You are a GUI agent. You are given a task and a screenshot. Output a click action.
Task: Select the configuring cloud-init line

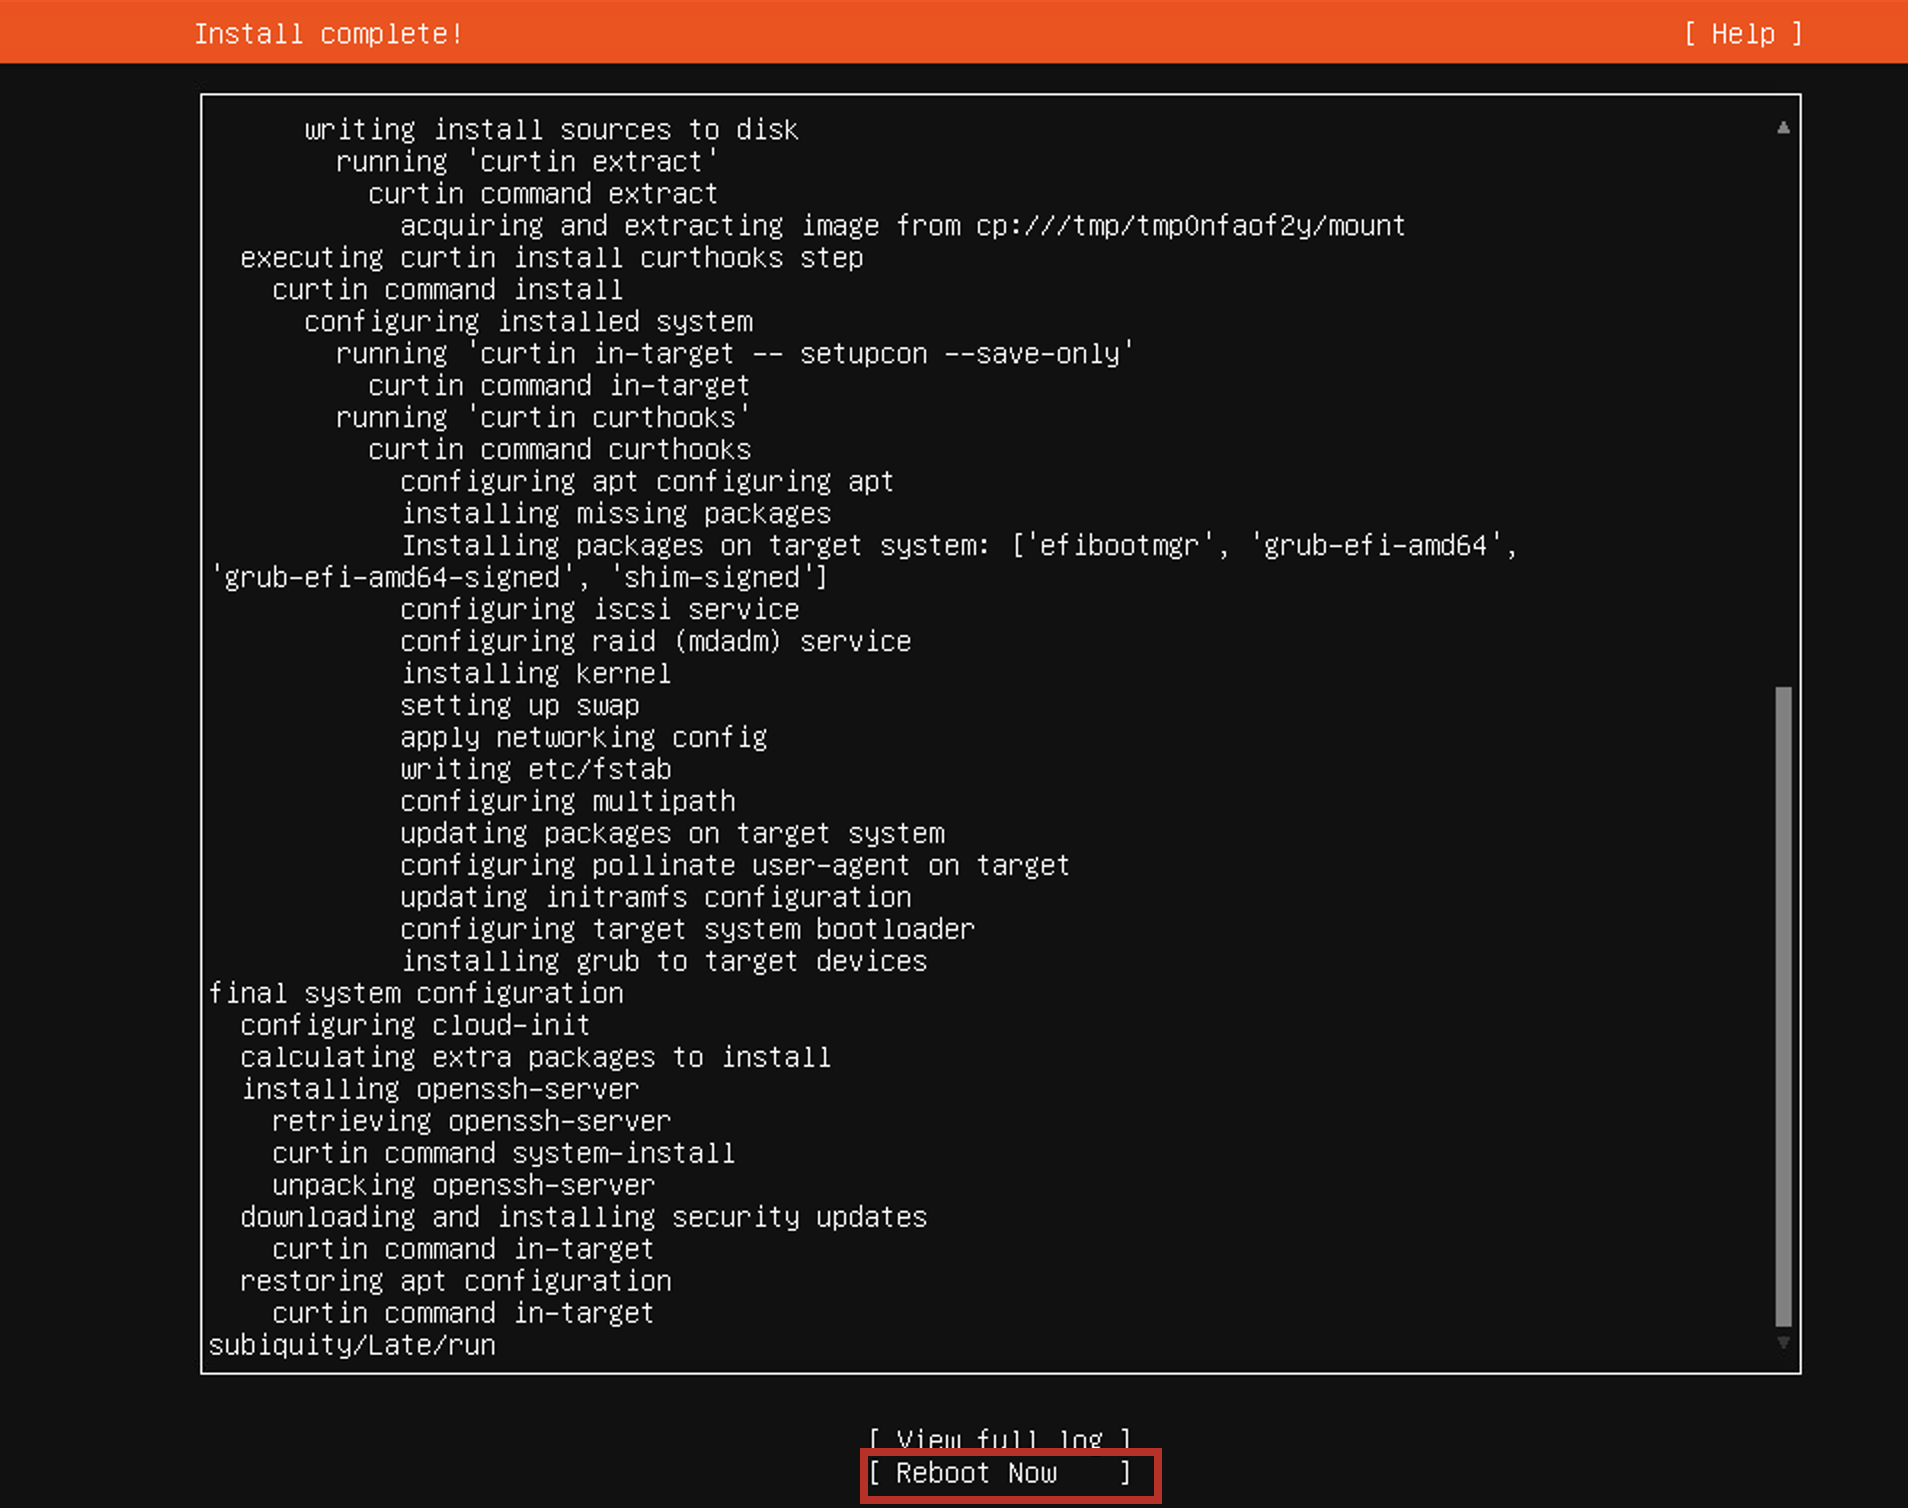(x=414, y=1024)
